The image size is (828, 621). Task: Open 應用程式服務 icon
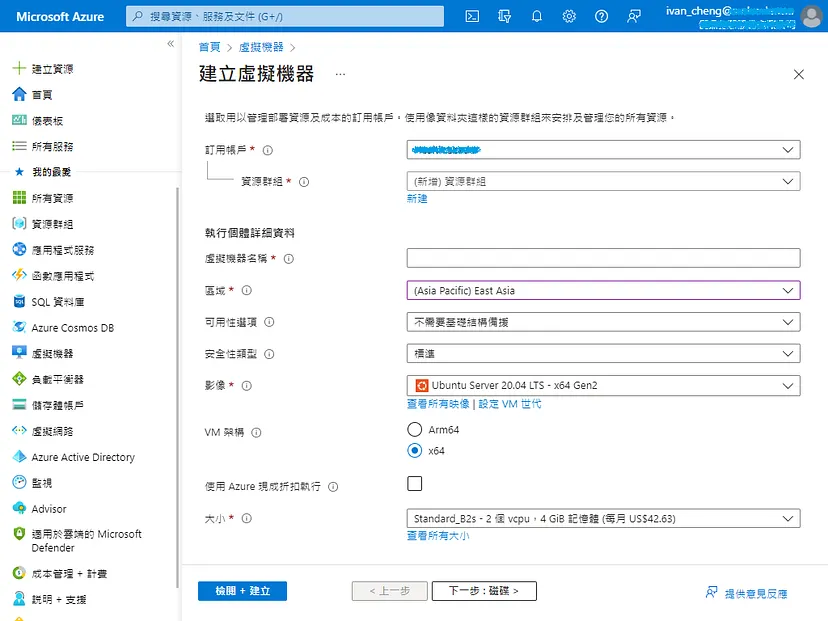pos(19,249)
